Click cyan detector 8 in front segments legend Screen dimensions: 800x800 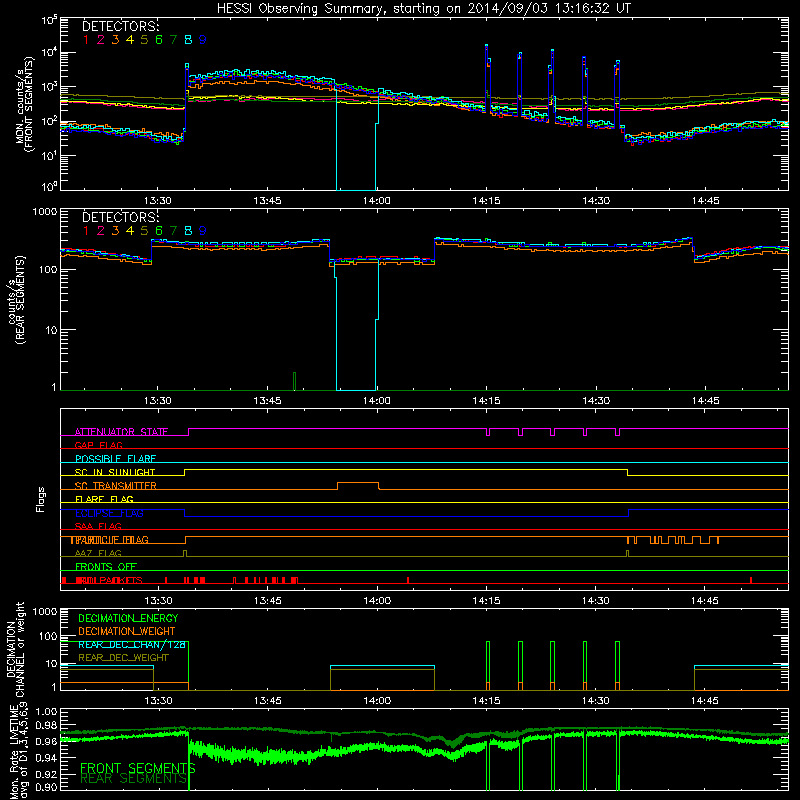pyautogui.click(x=188, y=40)
